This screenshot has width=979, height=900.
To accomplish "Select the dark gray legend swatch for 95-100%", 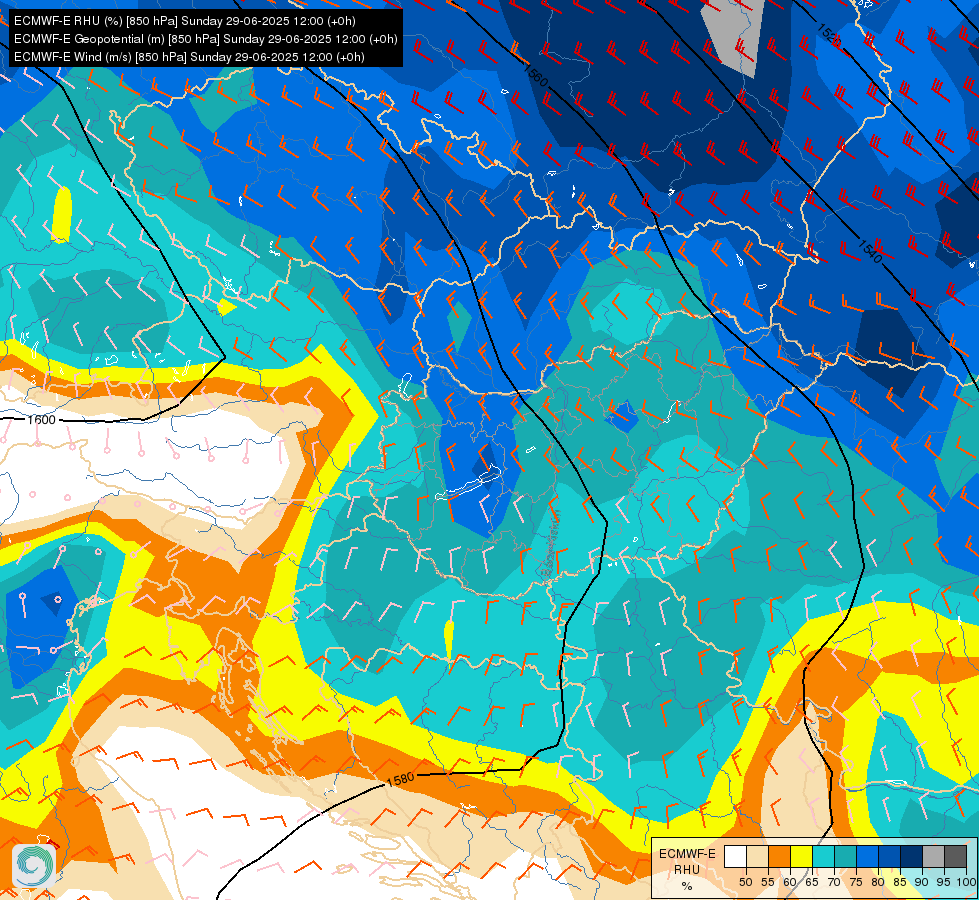I will pos(955,856).
